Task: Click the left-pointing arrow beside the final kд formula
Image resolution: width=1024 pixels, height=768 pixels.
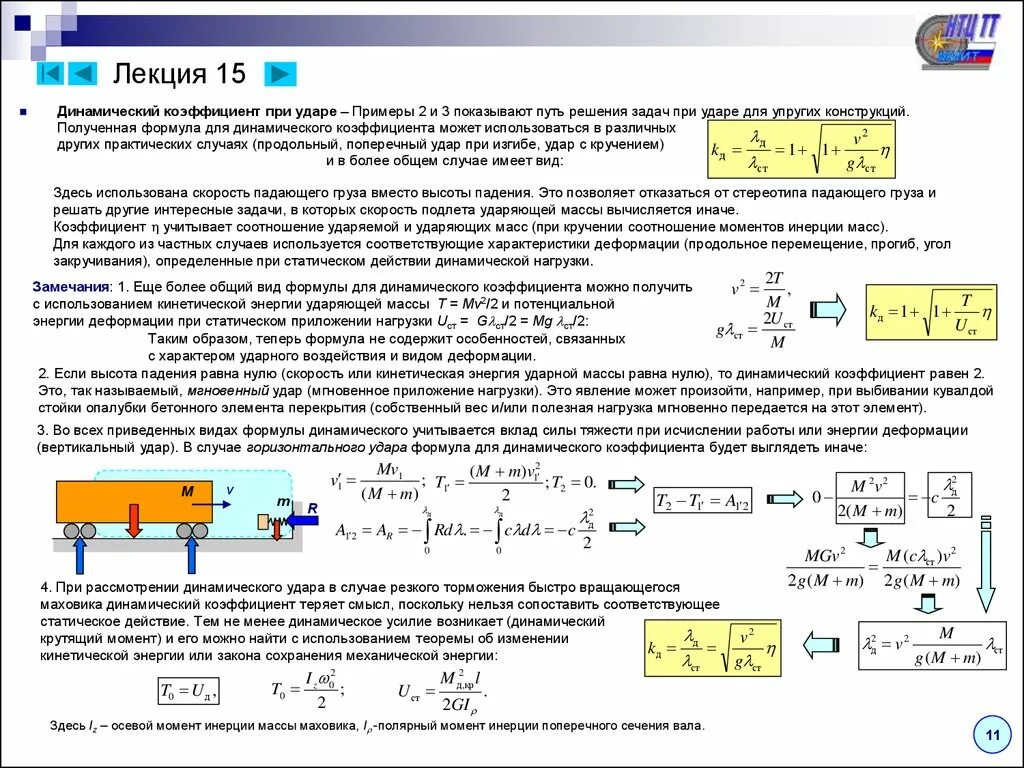Action: [x=820, y=646]
